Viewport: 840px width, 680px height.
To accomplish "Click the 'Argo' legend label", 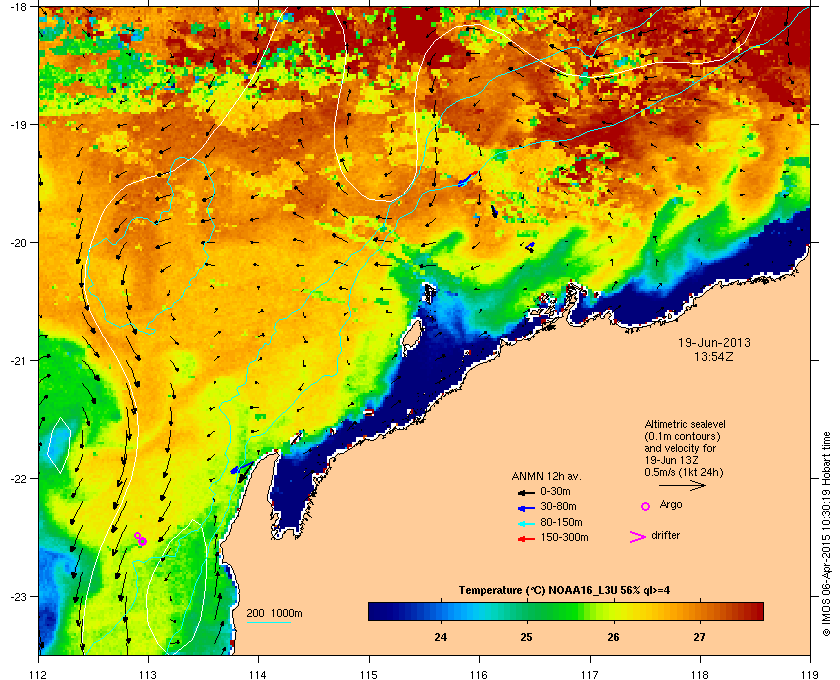I will tap(671, 504).
